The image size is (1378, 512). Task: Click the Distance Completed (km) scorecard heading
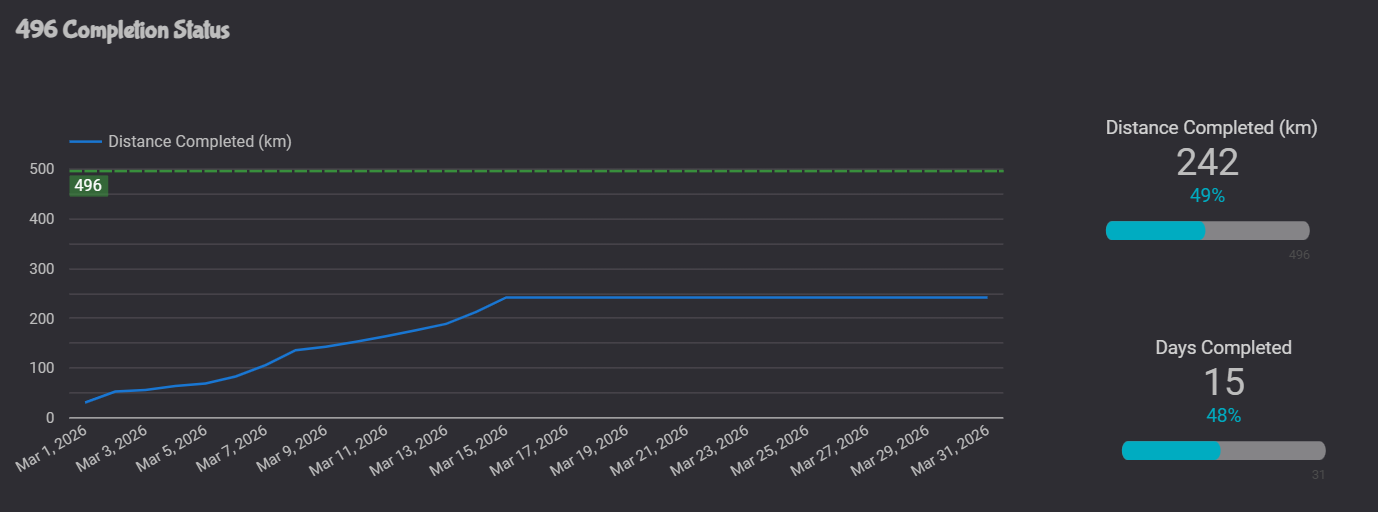(x=1211, y=128)
